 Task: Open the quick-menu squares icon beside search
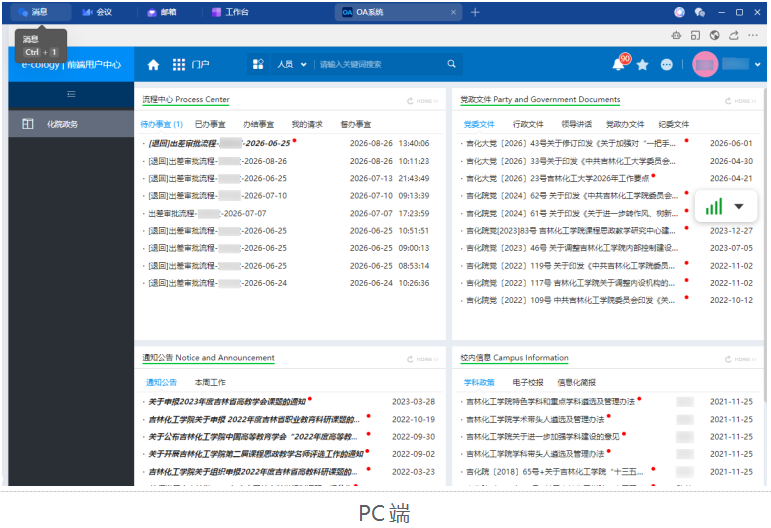coord(258,64)
